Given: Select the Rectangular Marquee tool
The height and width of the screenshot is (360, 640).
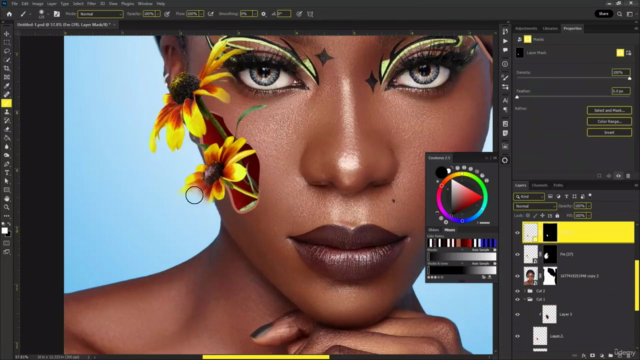Looking at the screenshot, I should (7, 42).
